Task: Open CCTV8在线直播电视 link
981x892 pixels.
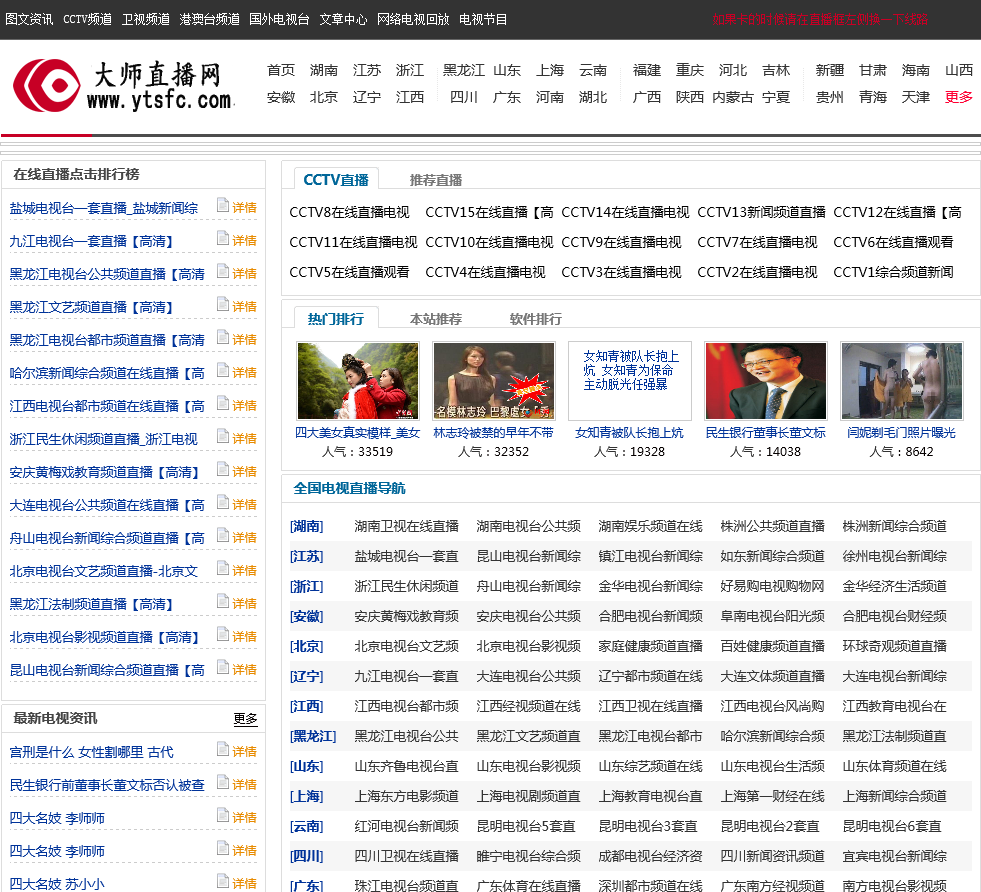Action: pyautogui.click(x=349, y=213)
